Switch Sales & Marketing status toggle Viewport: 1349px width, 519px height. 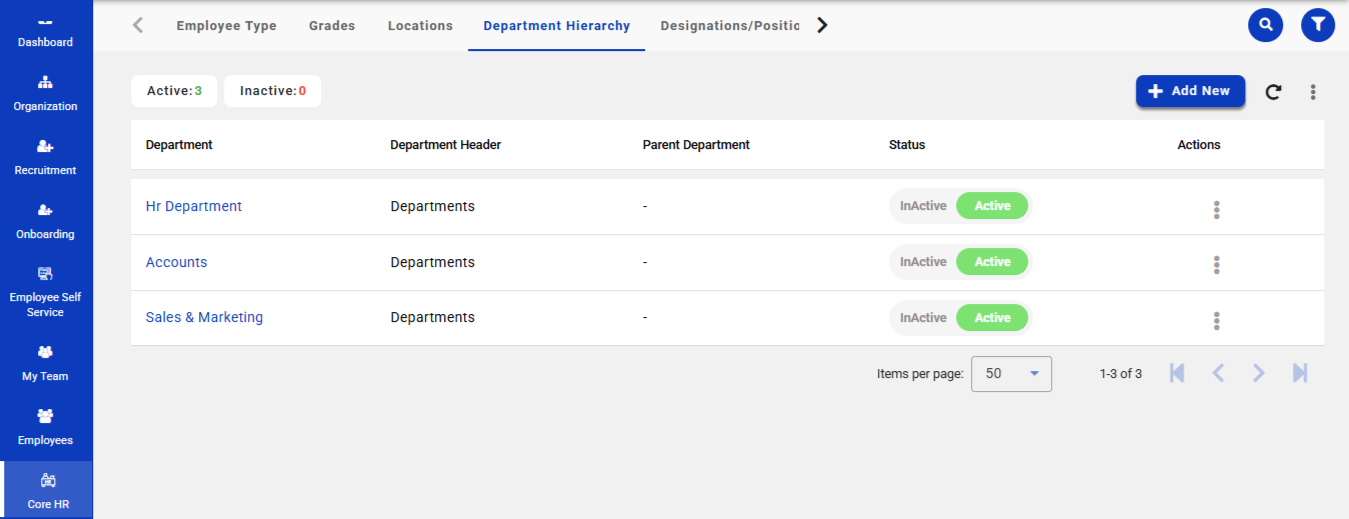pyautogui.click(x=959, y=318)
